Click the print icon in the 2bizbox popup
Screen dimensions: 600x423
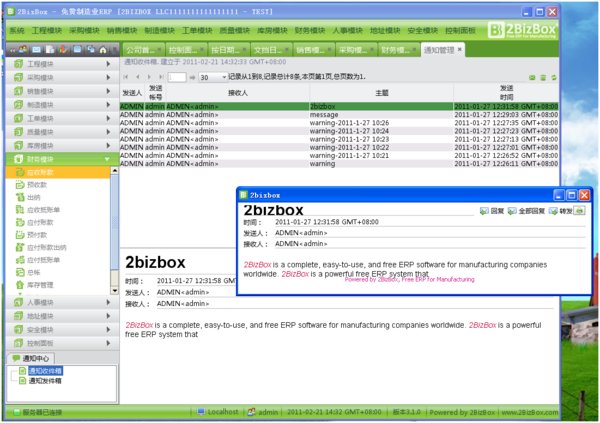point(580,211)
